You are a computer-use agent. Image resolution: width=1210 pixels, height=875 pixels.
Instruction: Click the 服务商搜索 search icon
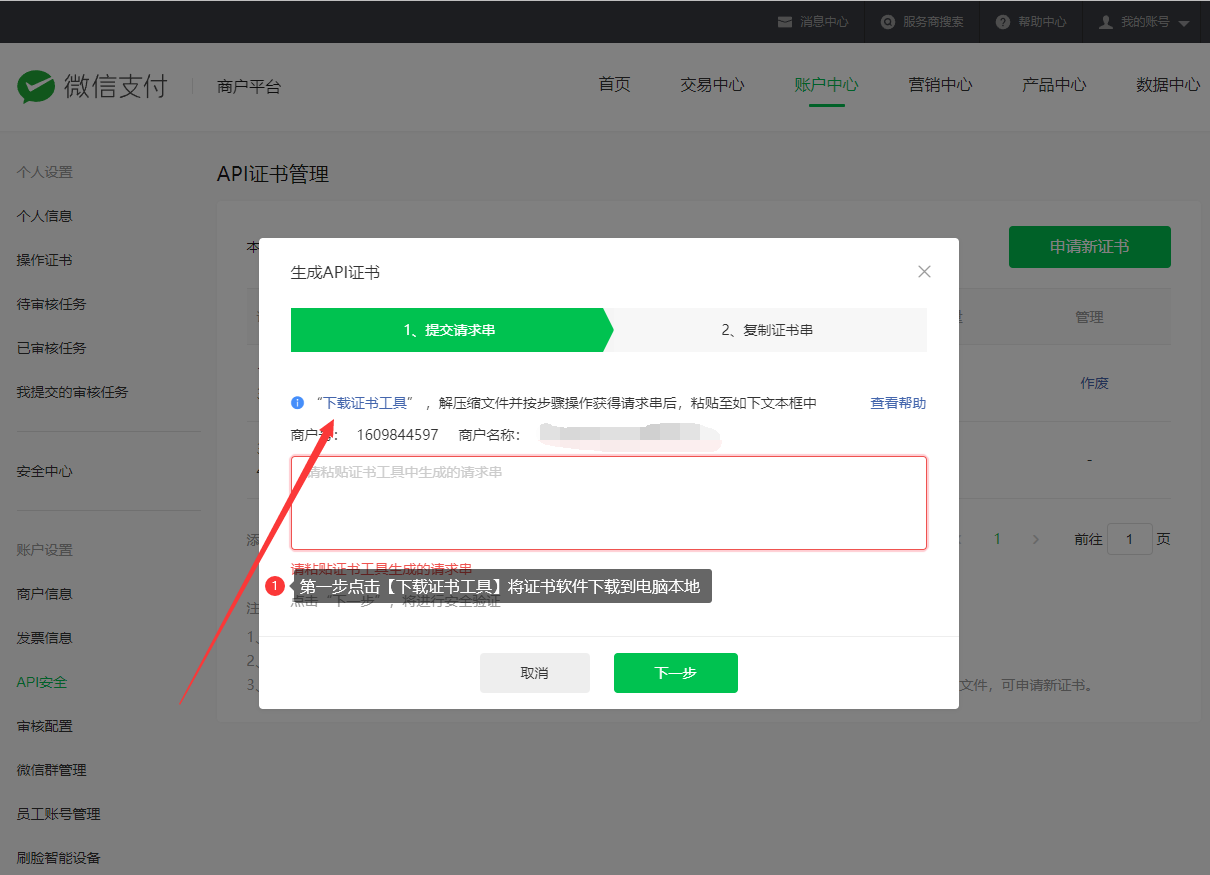888,21
